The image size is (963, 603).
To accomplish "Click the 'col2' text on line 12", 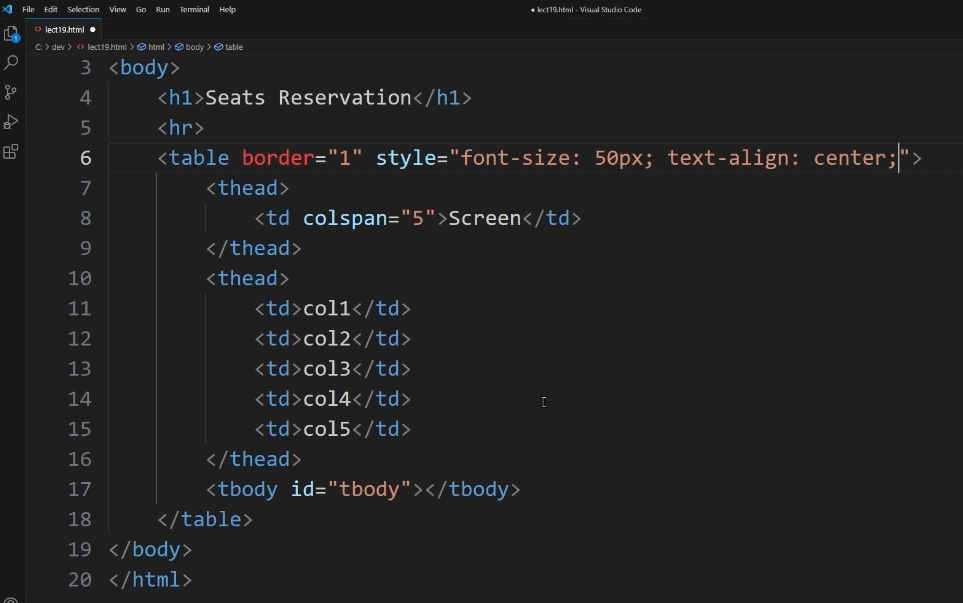I will [x=327, y=338].
